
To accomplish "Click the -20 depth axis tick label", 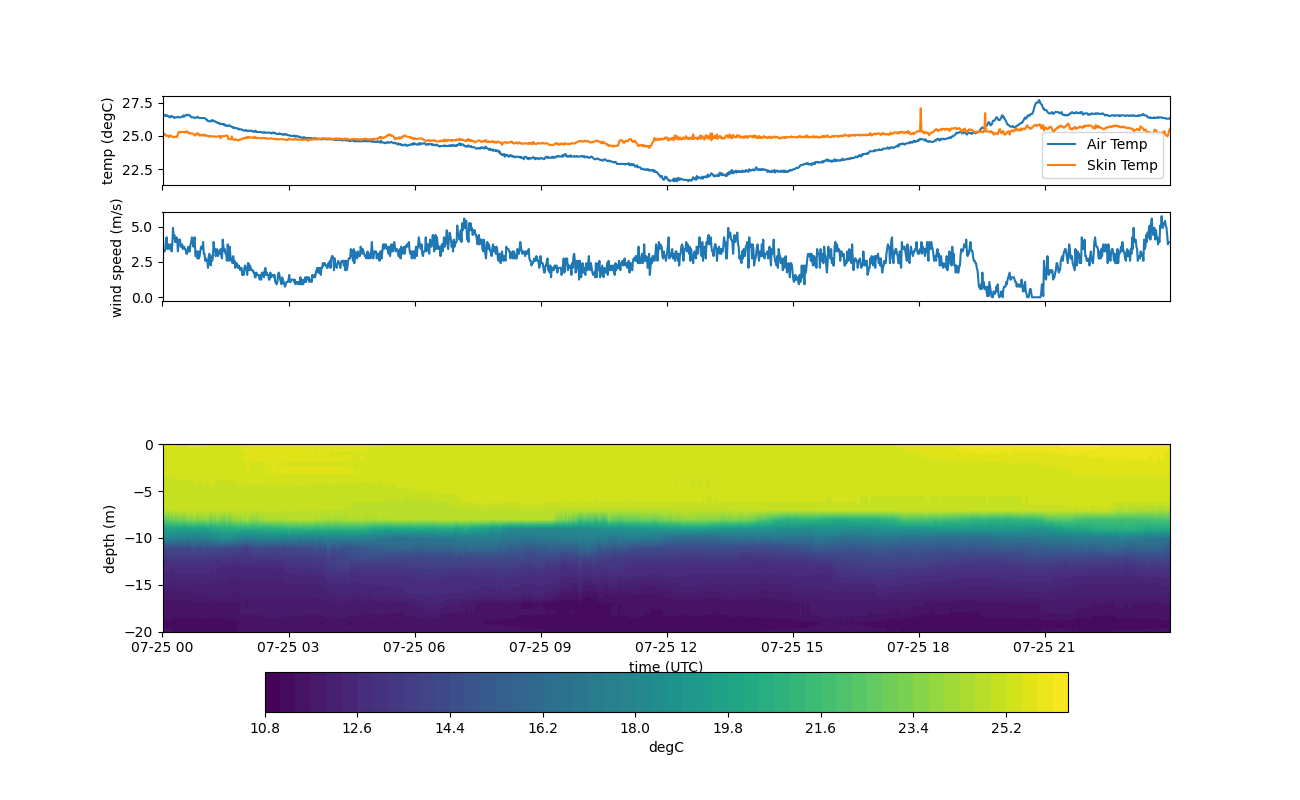I will click(140, 632).
